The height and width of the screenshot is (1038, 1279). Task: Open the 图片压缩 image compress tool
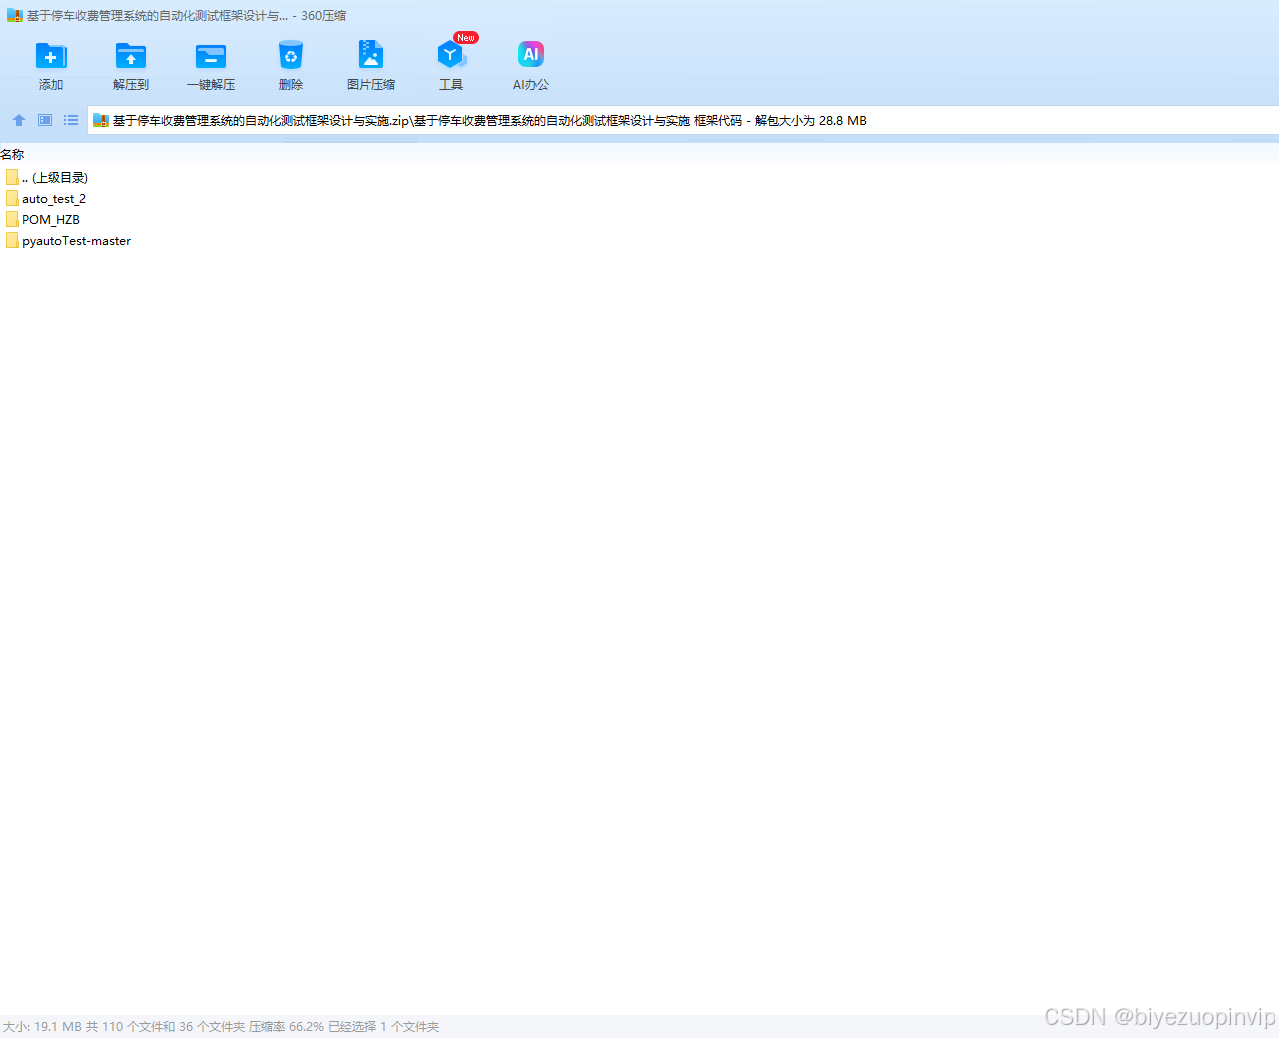pos(370,56)
